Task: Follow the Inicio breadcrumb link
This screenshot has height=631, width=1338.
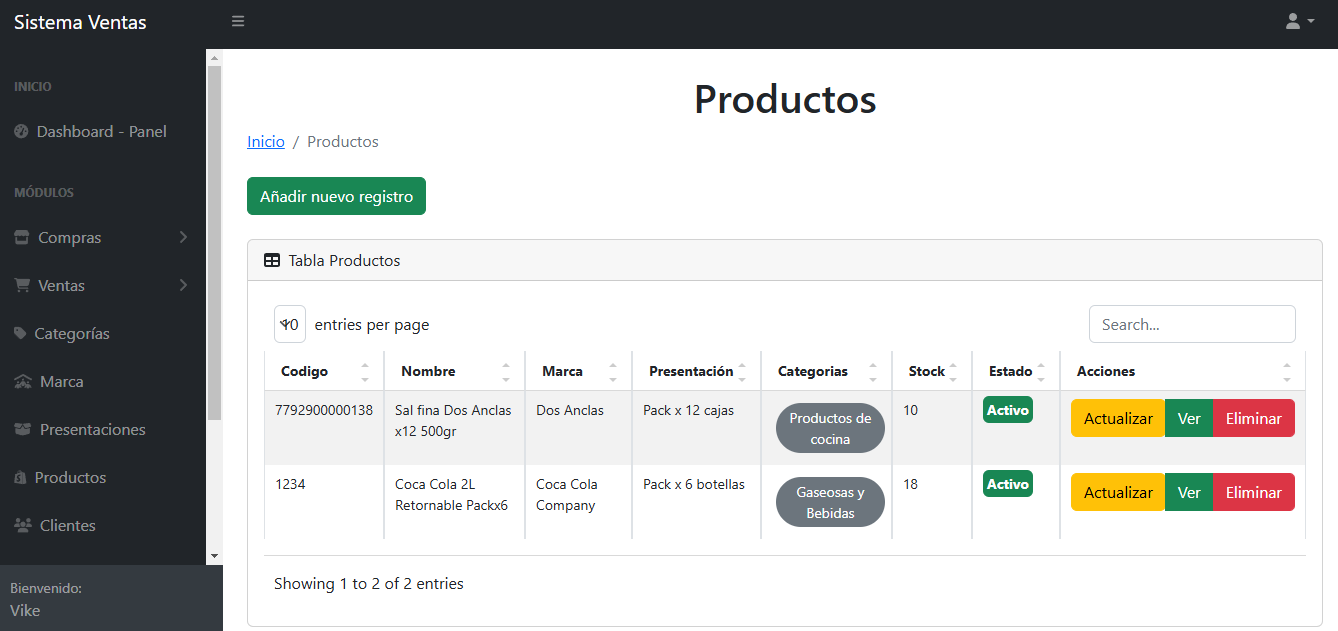Action: coord(266,142)
